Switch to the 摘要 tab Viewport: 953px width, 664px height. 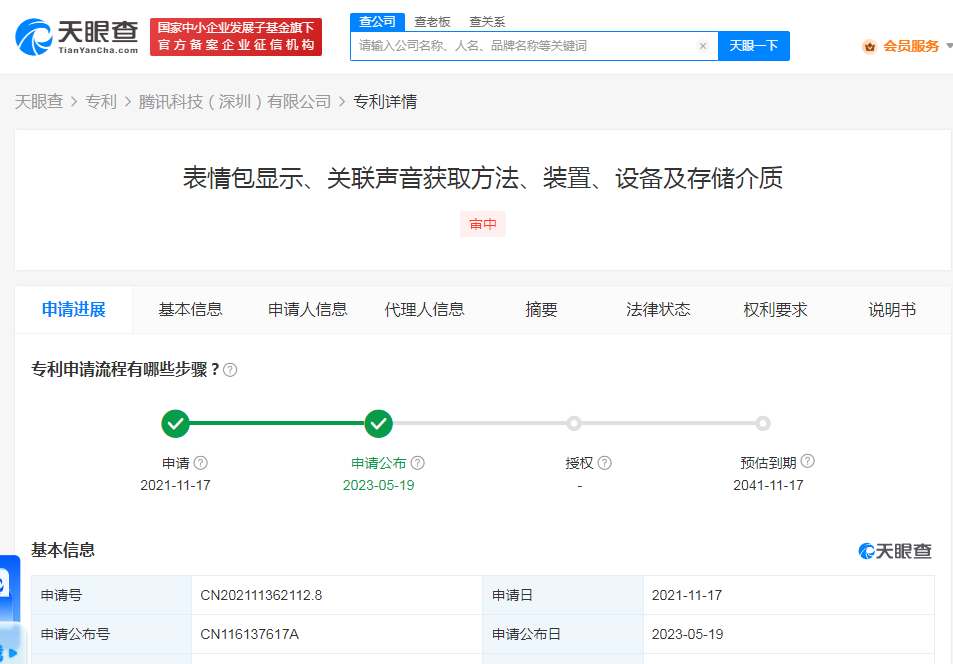(x=542, y=310)
